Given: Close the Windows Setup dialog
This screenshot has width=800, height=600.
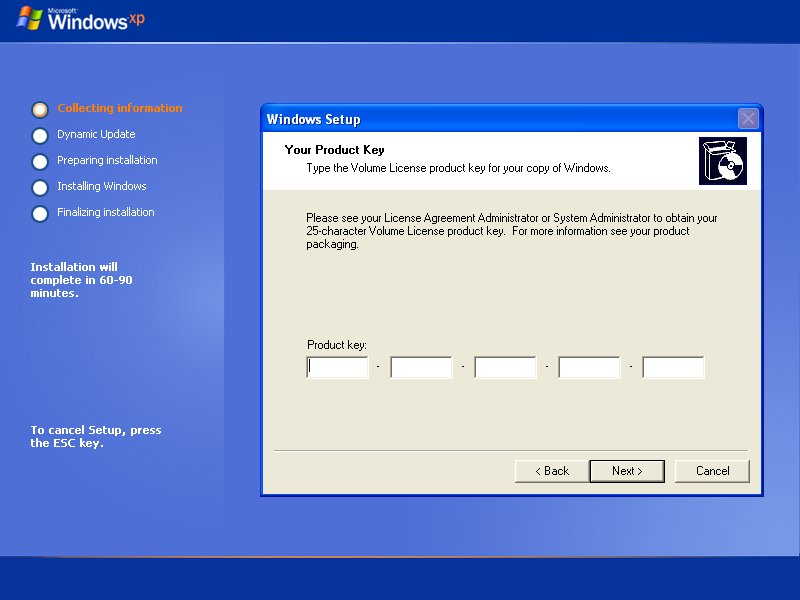Looking at the screenshot, I should (748, 119).
